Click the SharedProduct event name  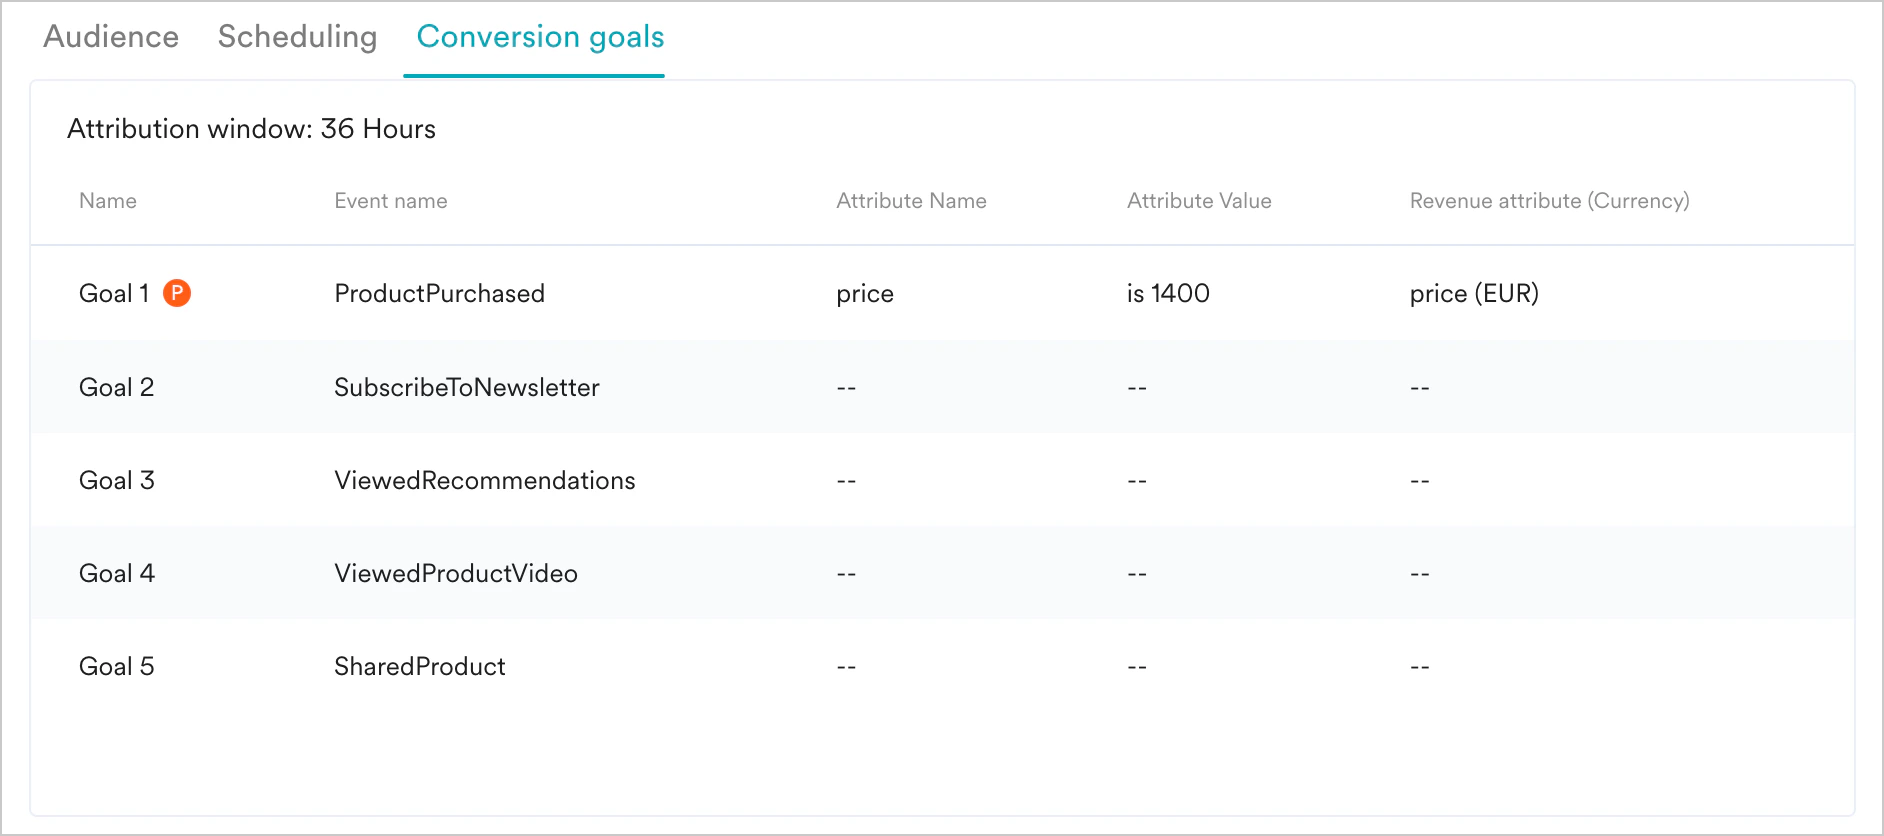(419, 666)
